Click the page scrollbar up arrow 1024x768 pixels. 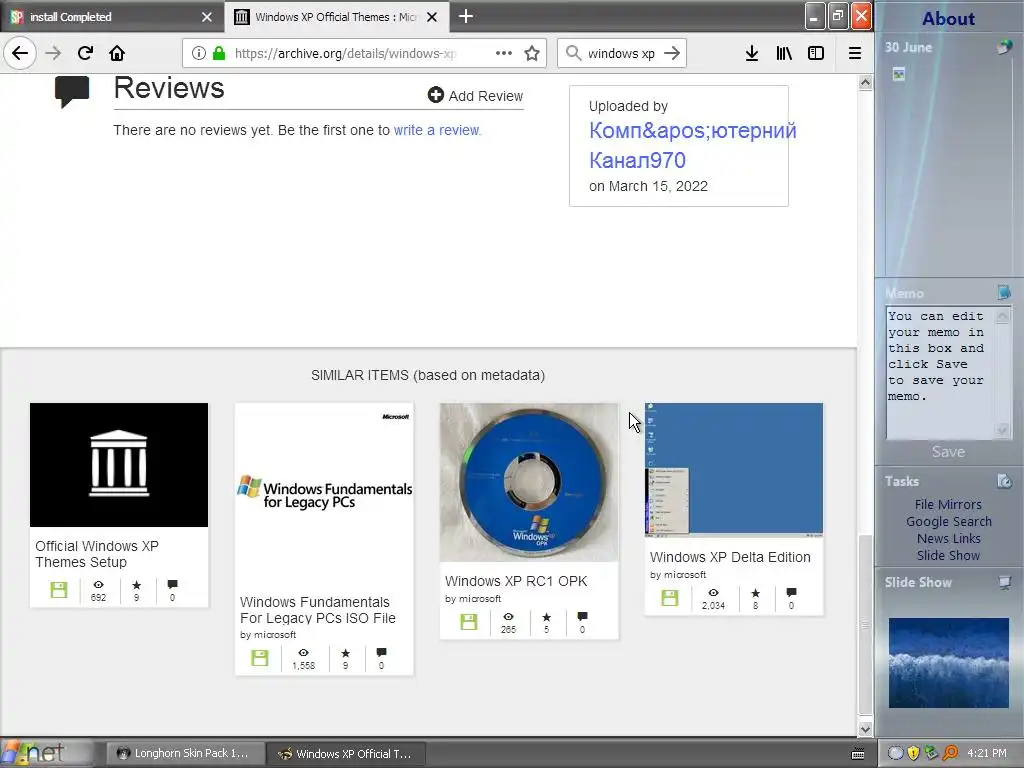(865, 82)
